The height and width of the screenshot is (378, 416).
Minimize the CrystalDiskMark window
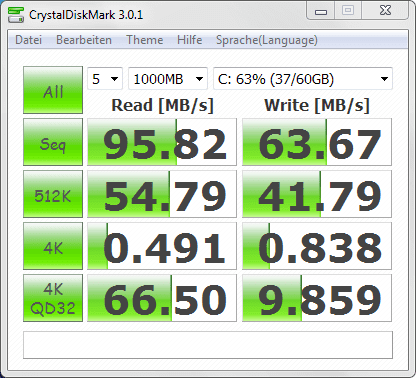point(321,11)
